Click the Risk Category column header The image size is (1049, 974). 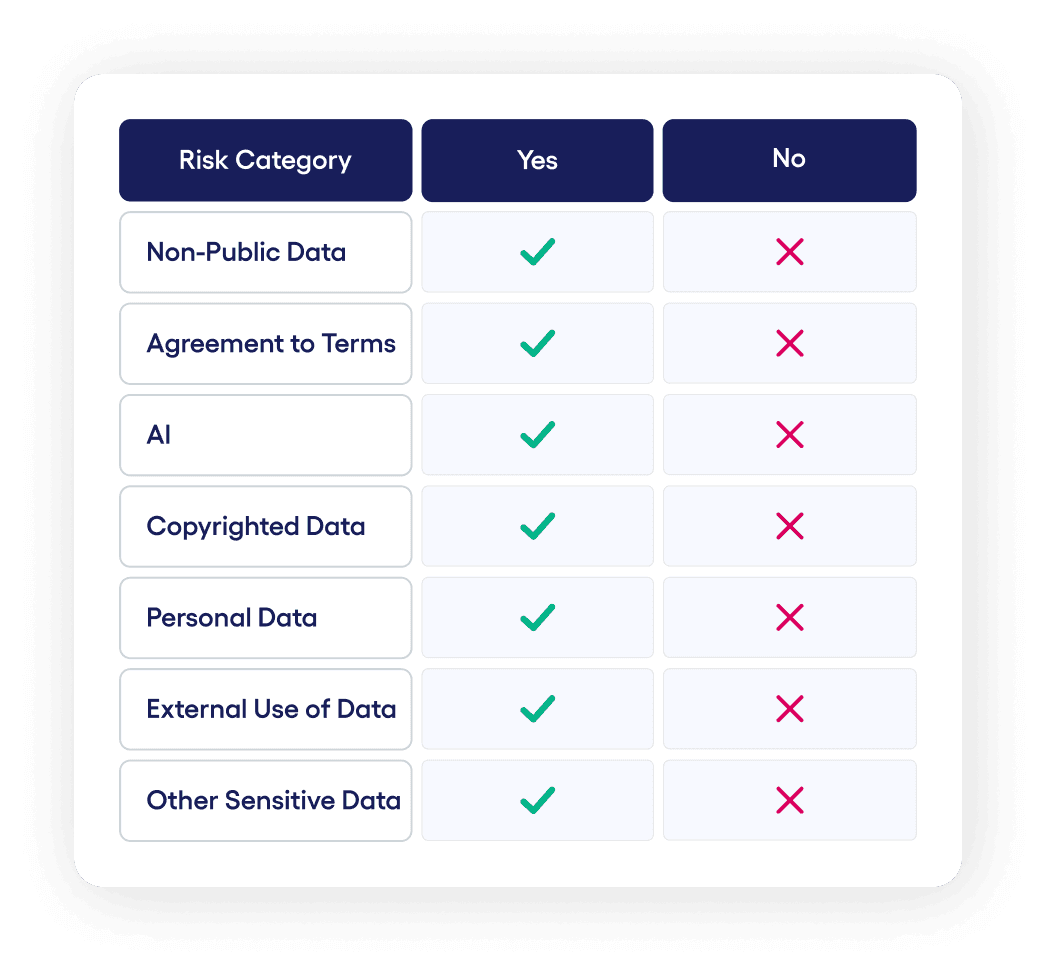coord(265,160)
